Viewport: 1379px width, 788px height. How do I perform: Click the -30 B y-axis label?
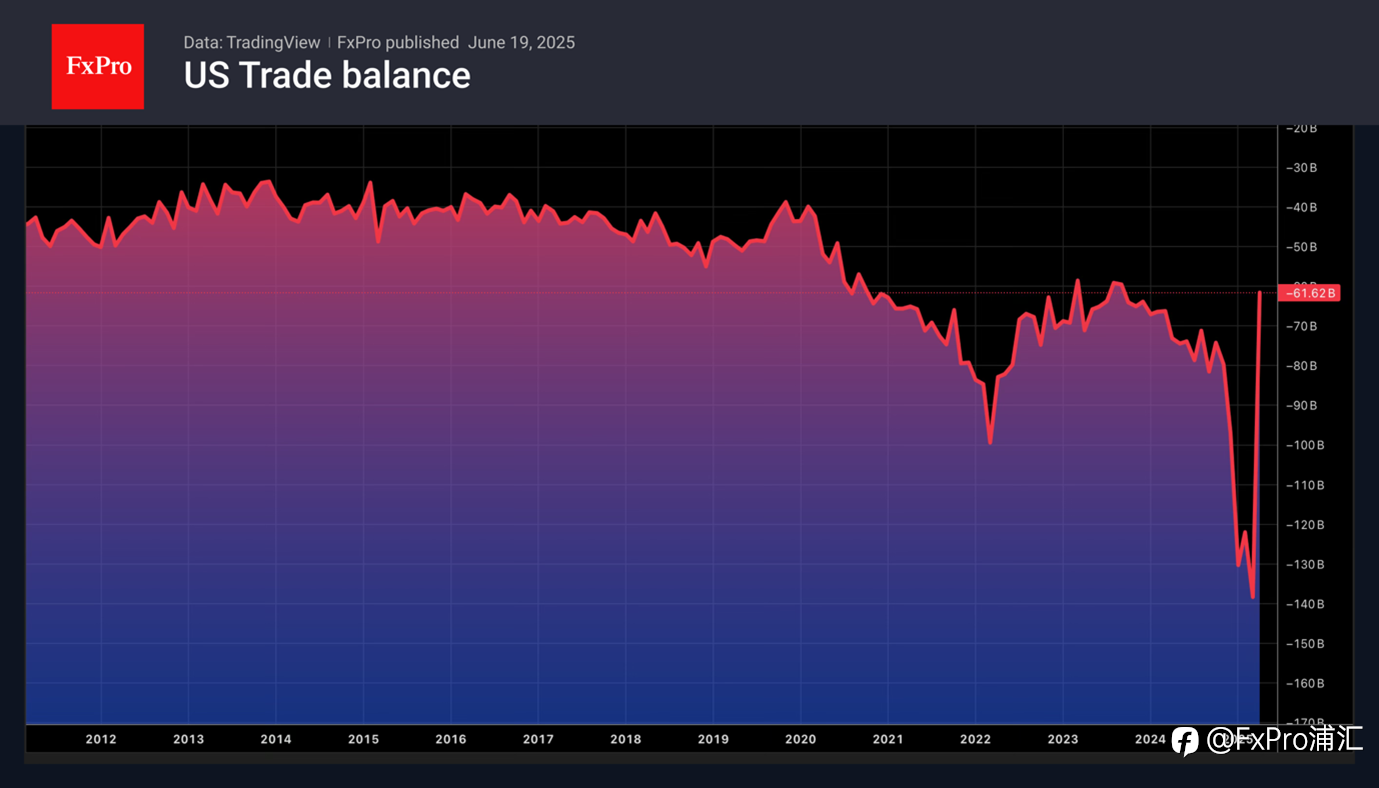point(1302,167)
